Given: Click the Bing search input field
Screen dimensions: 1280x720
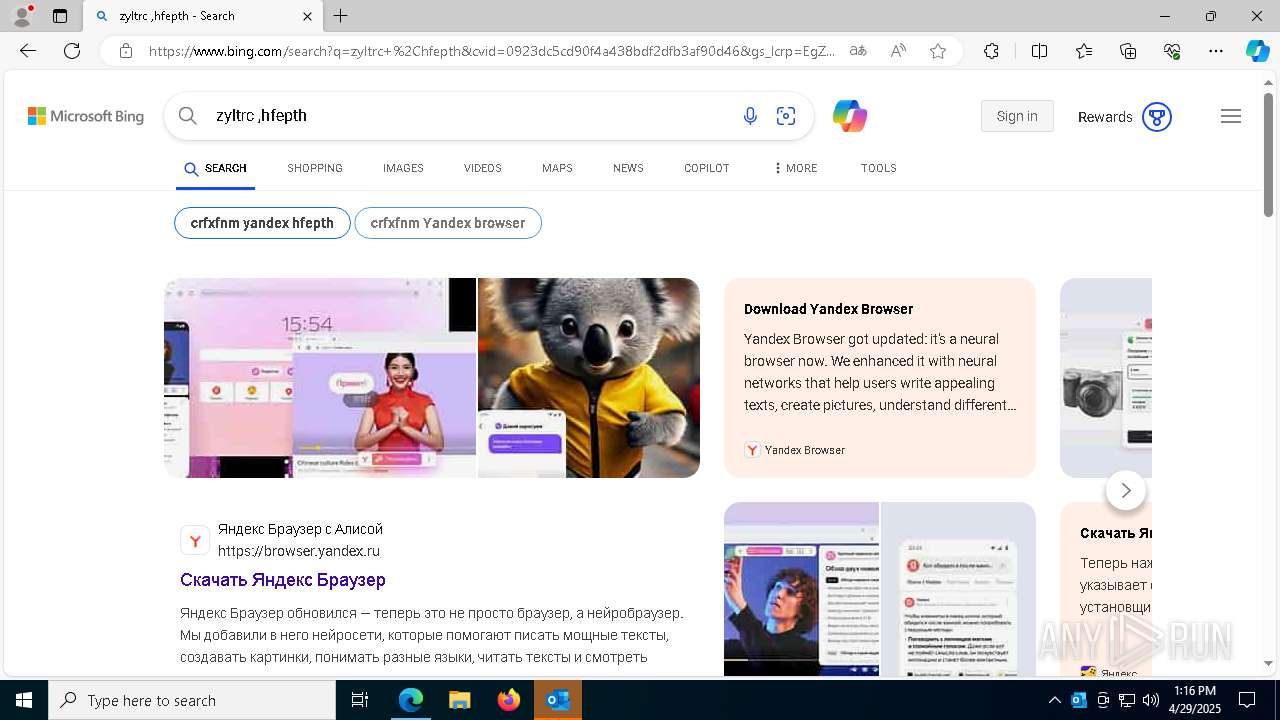Looking at the screenshot, I should [470, 116].
